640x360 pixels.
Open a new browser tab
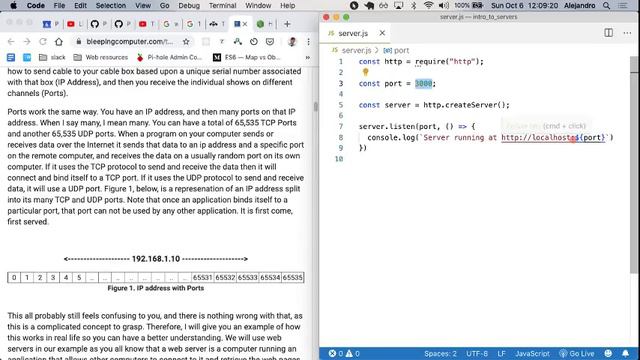tap(287, 24)
